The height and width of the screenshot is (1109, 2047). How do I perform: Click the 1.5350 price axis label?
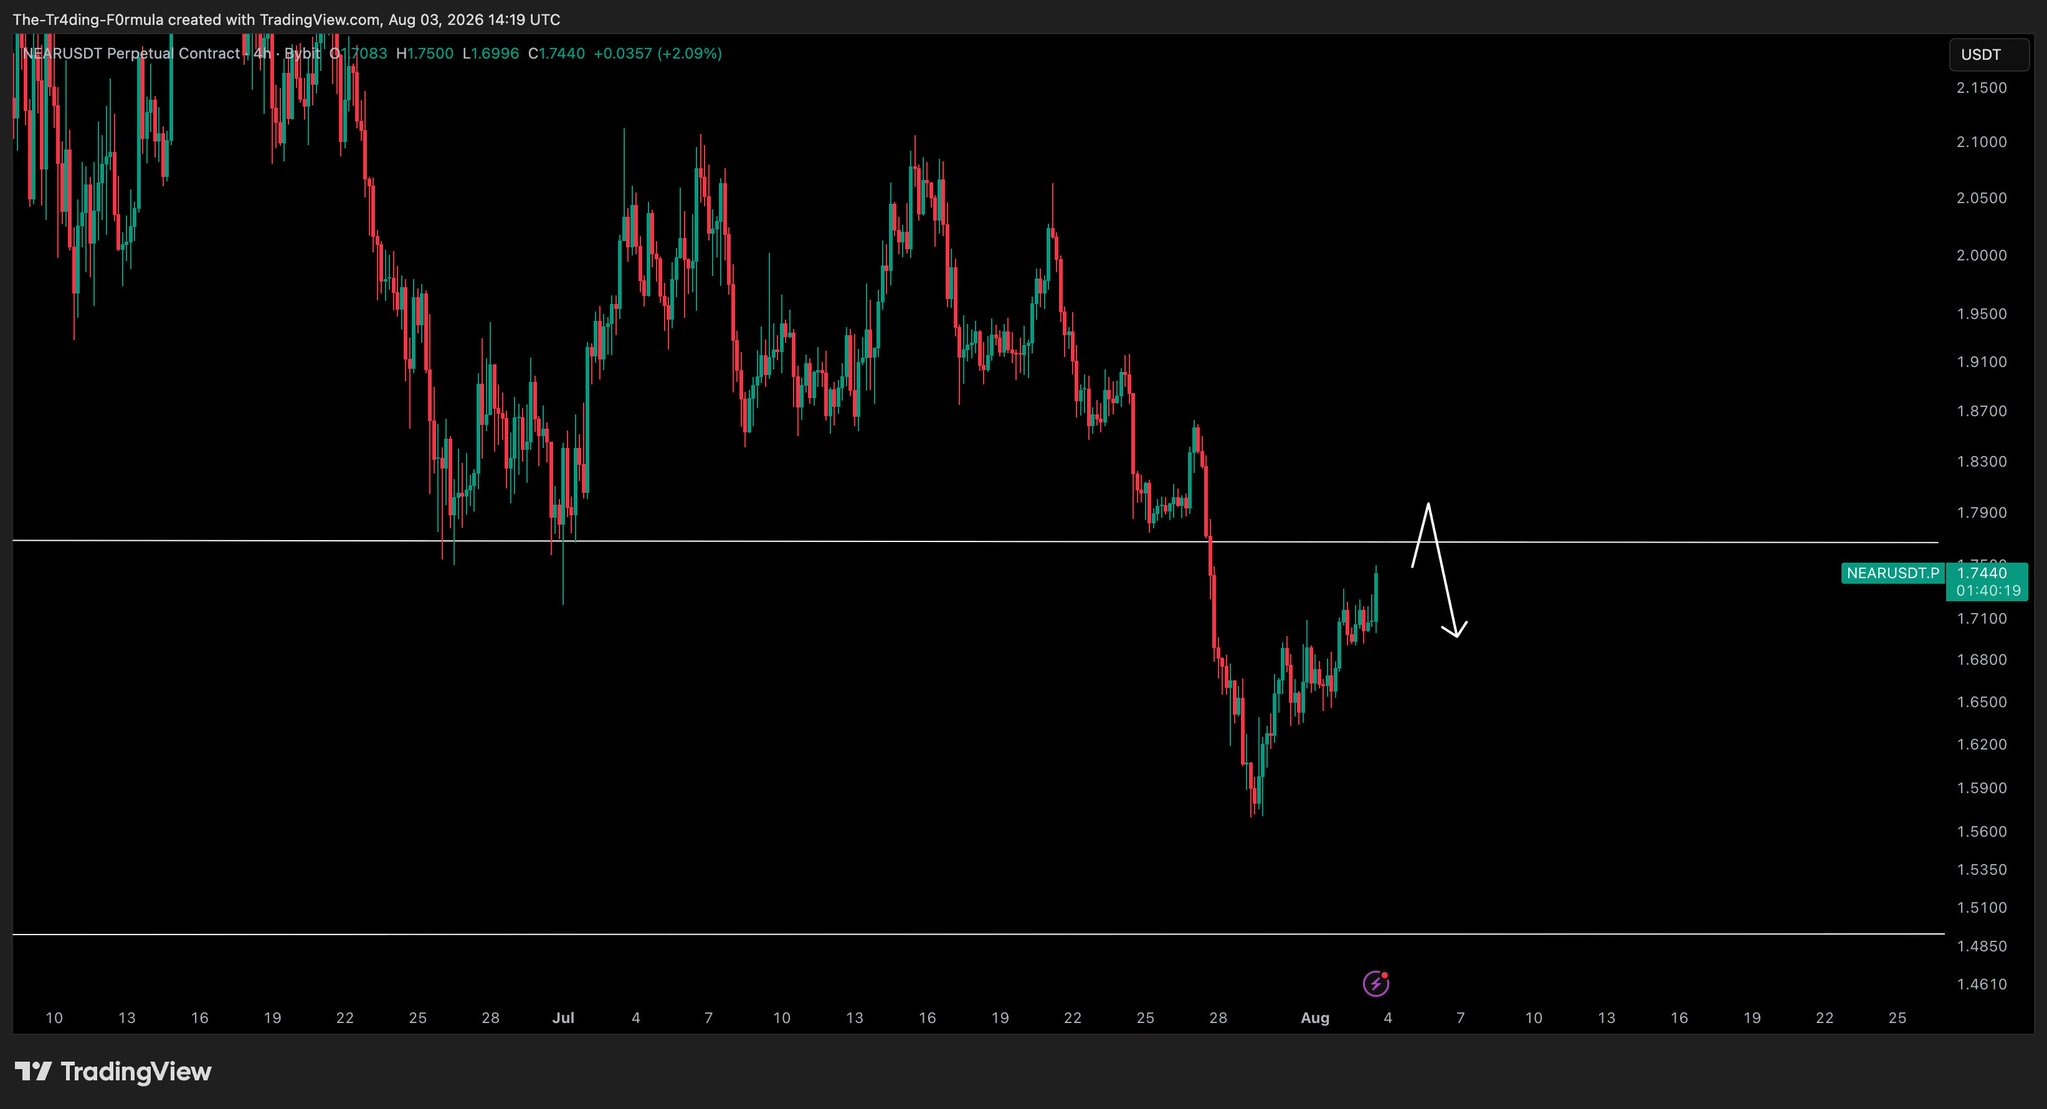(1982, 870)
